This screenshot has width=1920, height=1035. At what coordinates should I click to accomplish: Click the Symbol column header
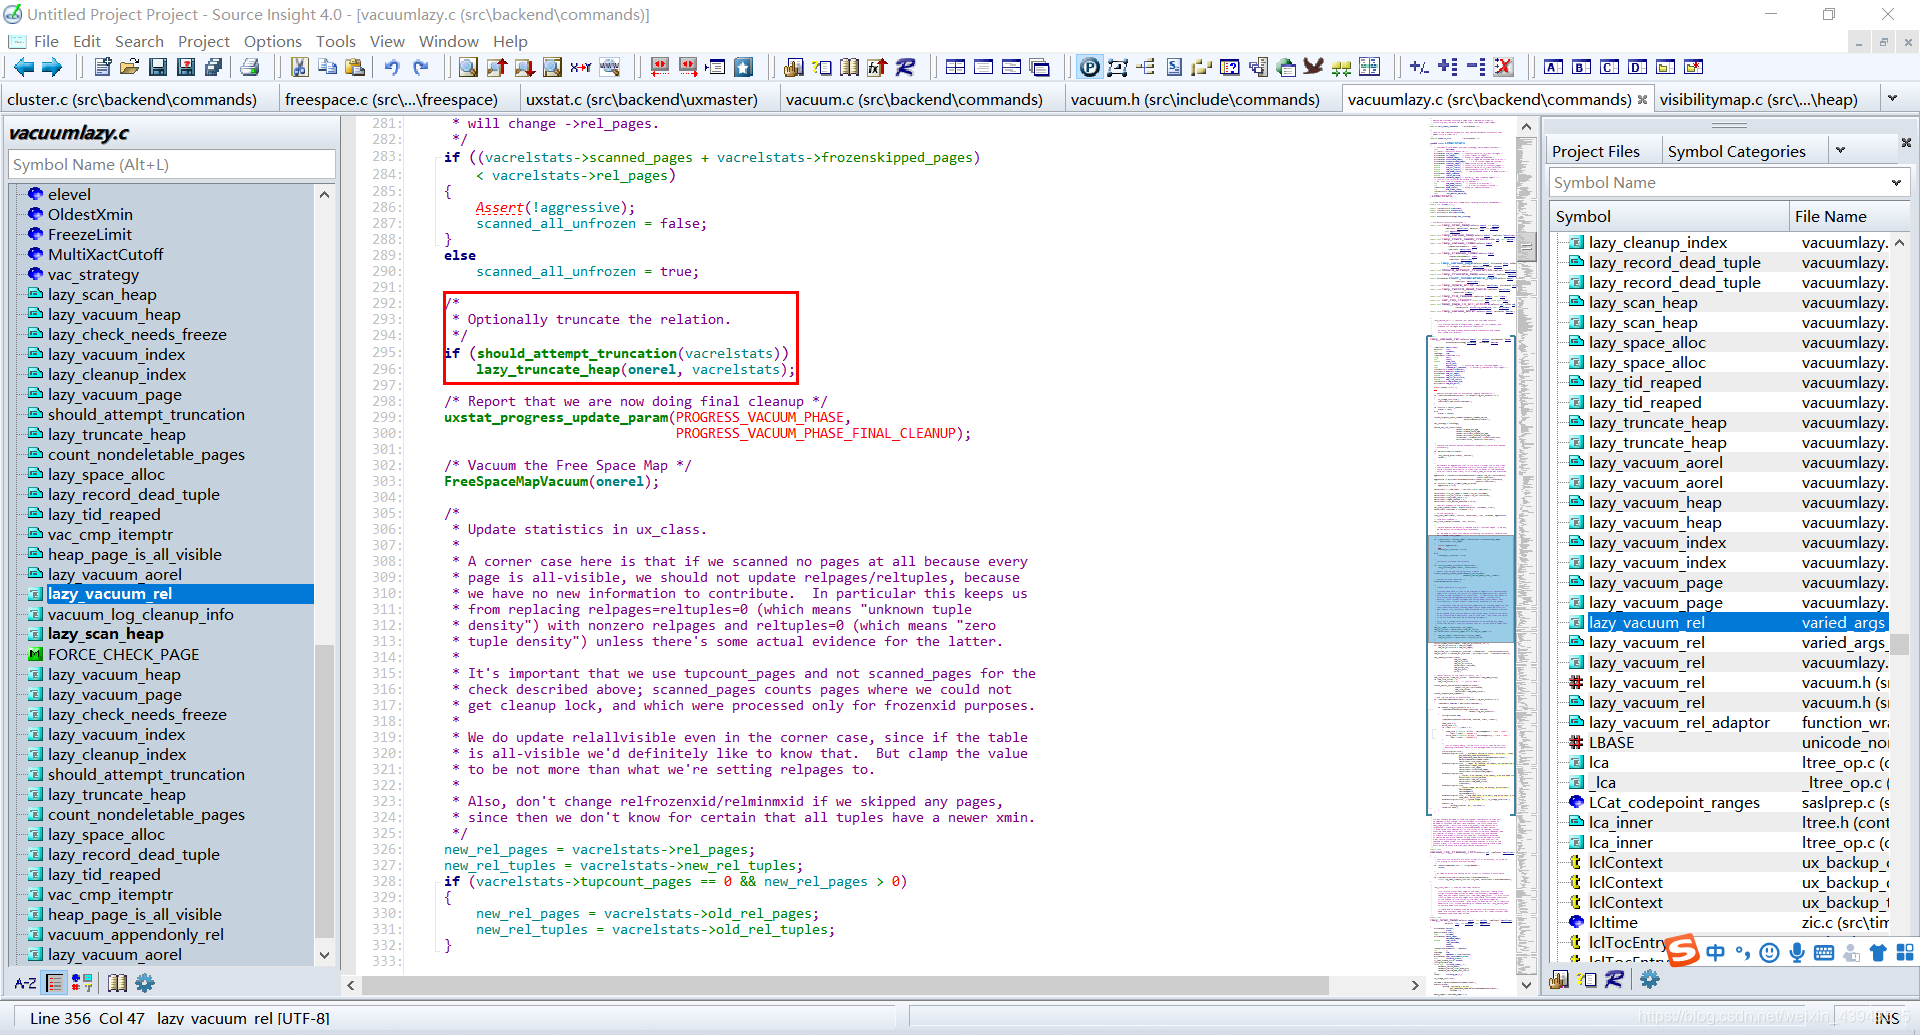(x=1668, y=216)
